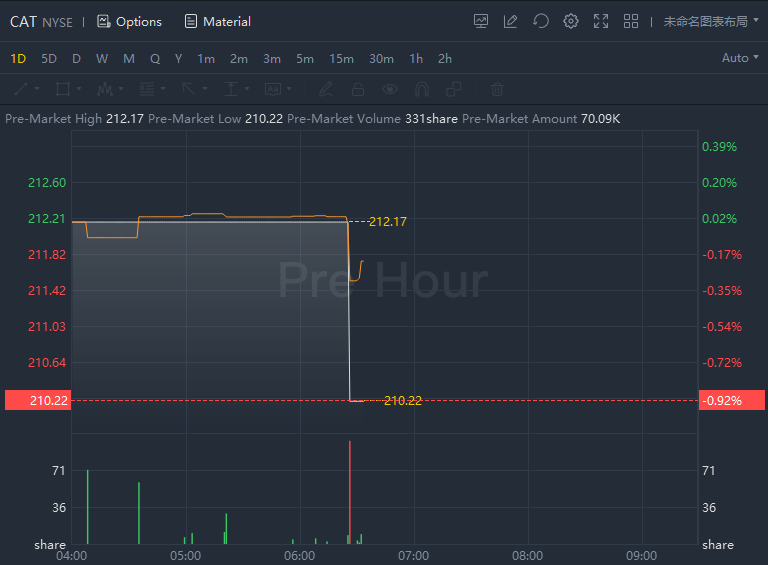Open the 未命名图表布局 layout dropdown

click(711, 21)
